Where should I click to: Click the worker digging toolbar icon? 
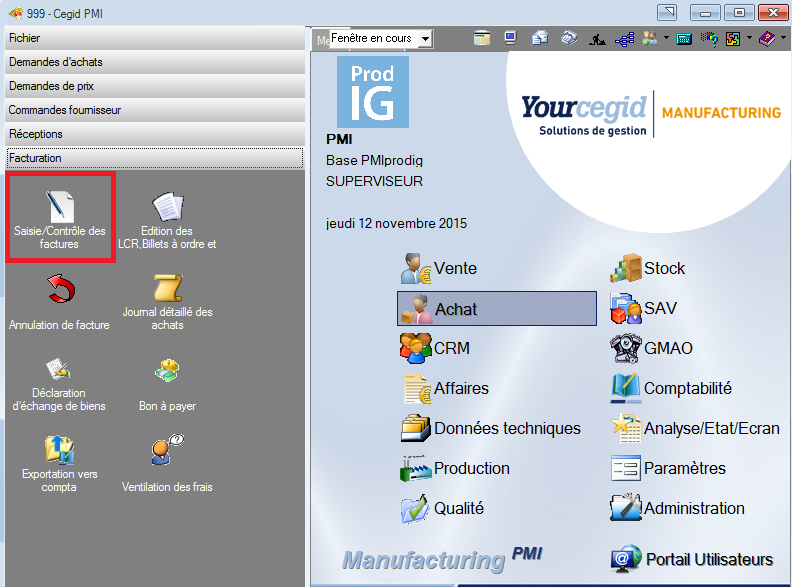(x=598, y=39)
